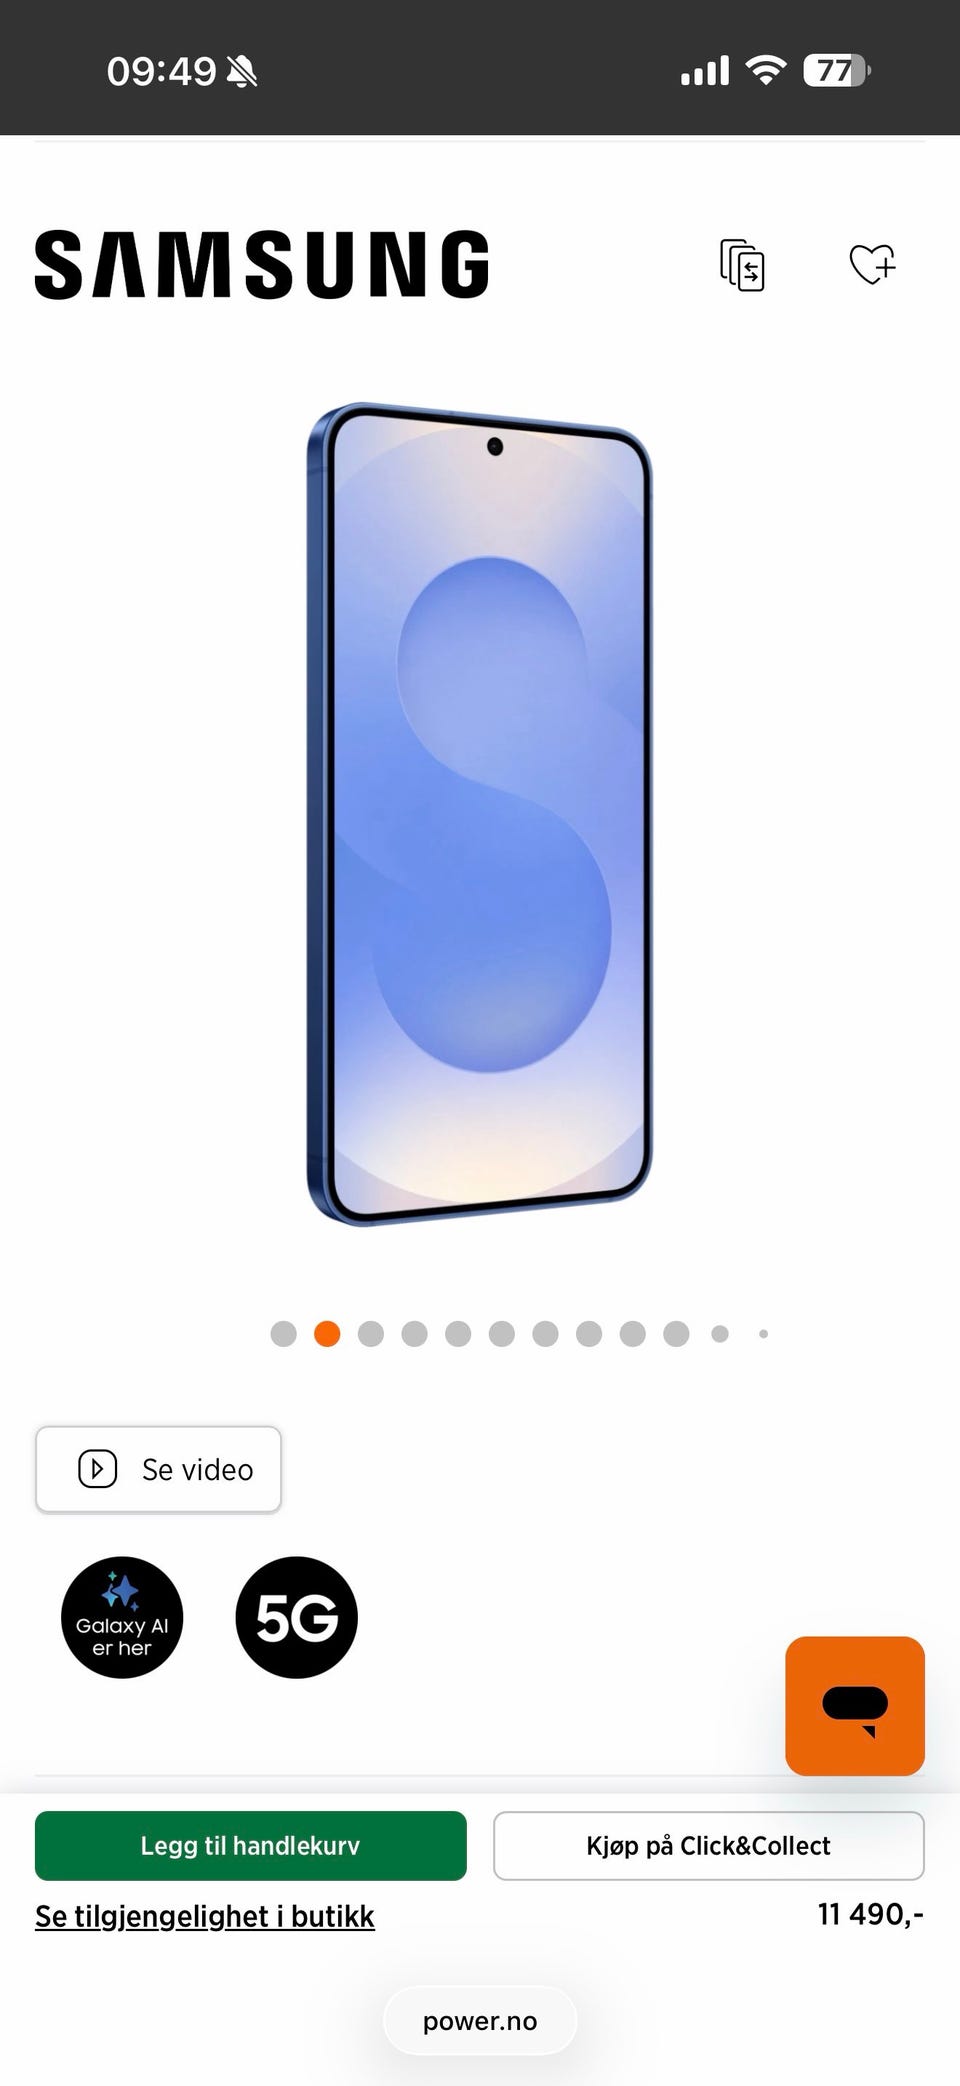Viewport: 960px width, 2086px height.
Task: Select the sixth carousel dot
Action: 502,1334
